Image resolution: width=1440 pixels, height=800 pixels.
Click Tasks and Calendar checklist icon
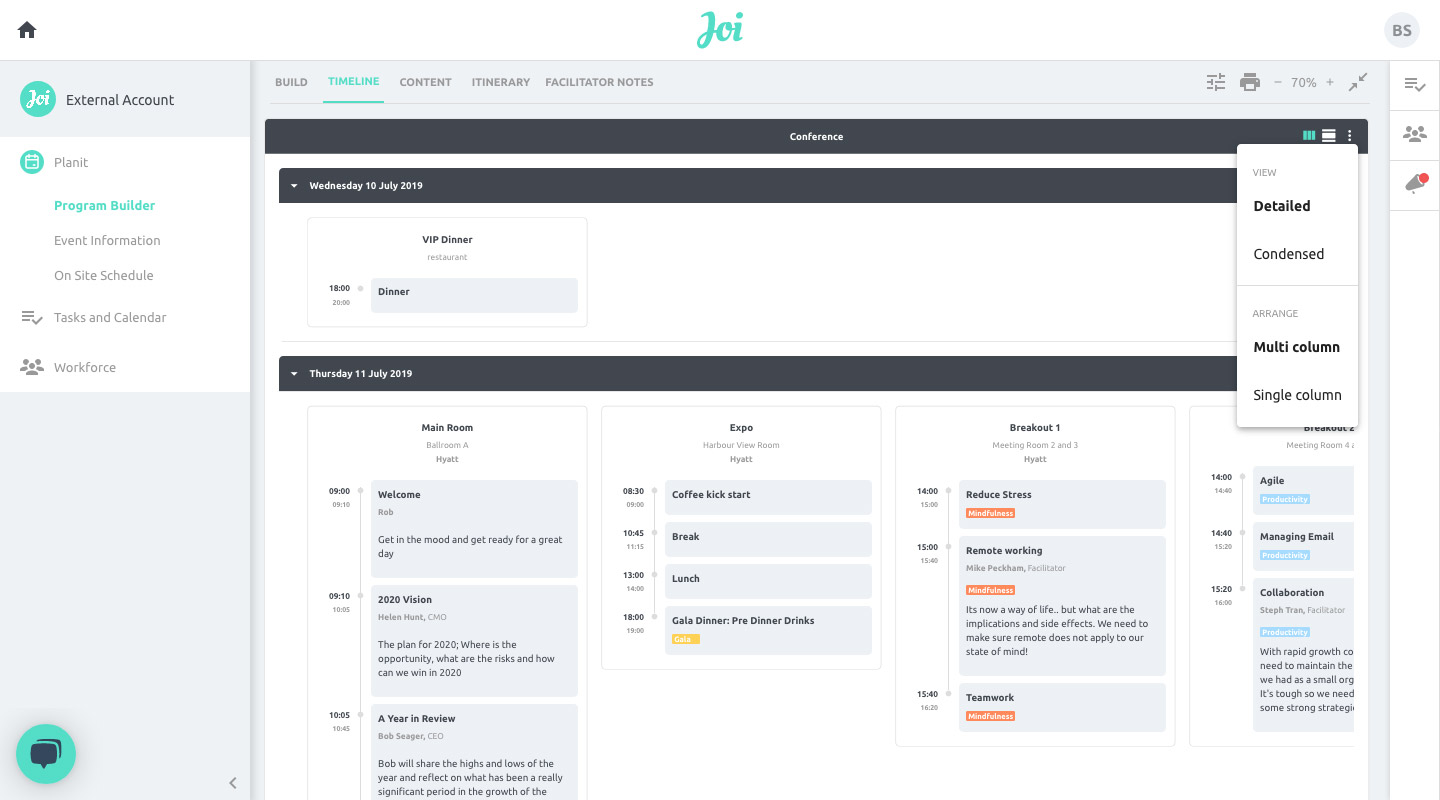[x=32, y=318]
